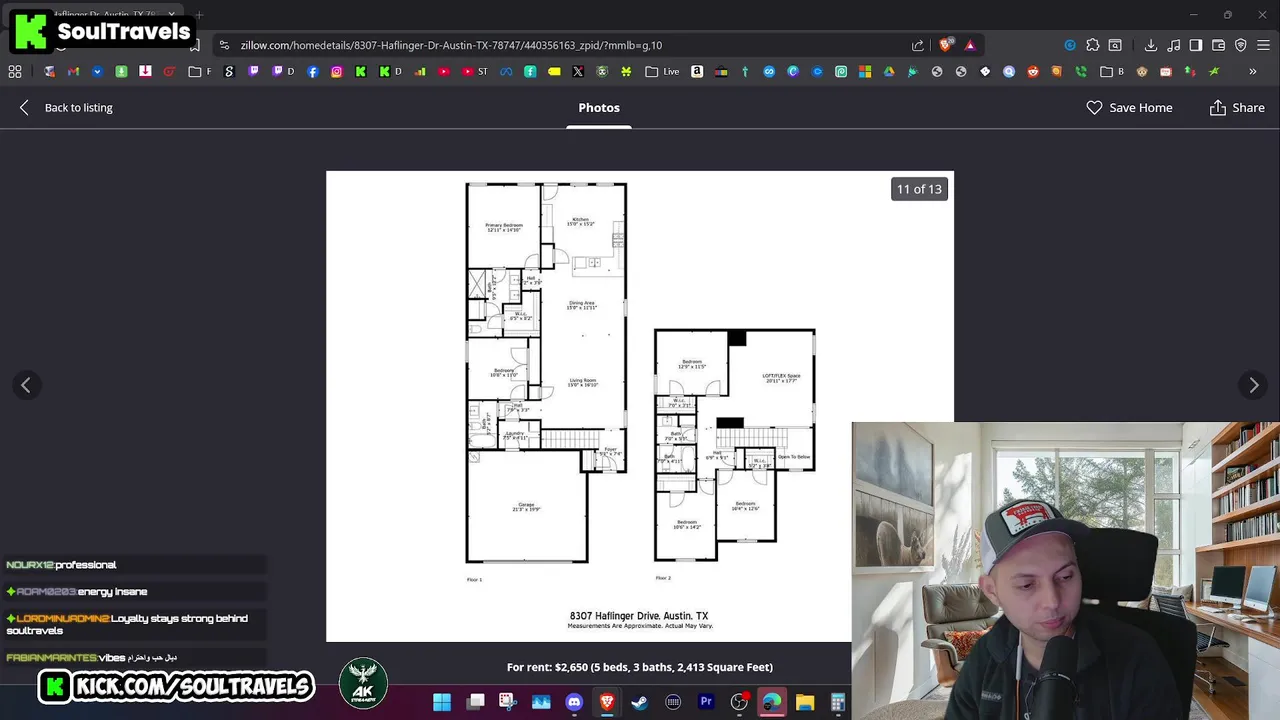Image resolution: width=1280 pixels, height=720 pixels.
Task: Open the Live bookmarks folder
Action: [662, 72]
